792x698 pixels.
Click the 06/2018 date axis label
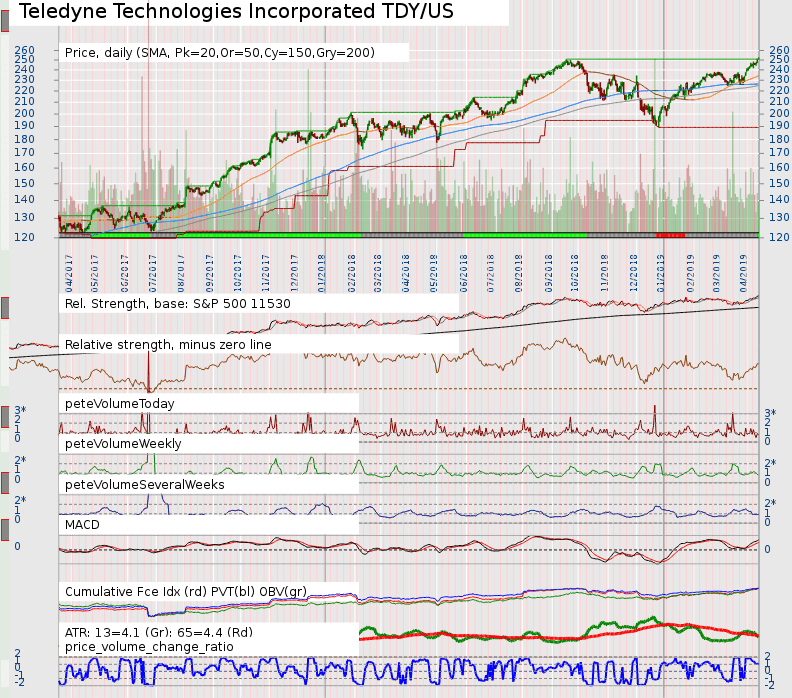click(464, 273)
